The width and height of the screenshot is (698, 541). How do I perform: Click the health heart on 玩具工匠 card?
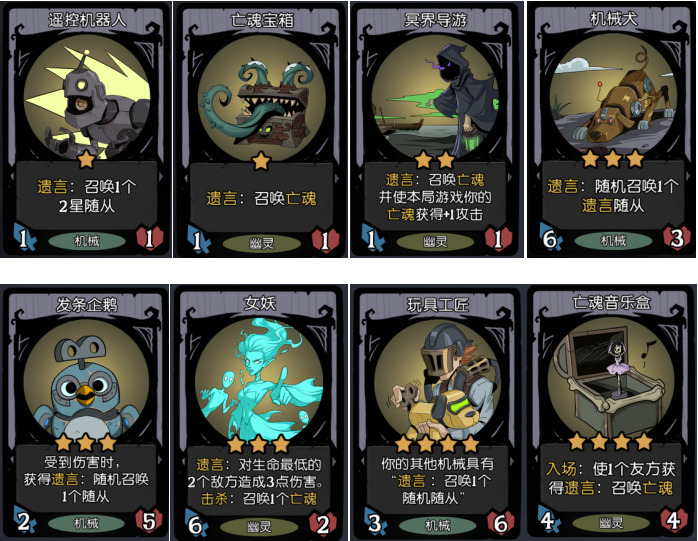tap(500, 523)
